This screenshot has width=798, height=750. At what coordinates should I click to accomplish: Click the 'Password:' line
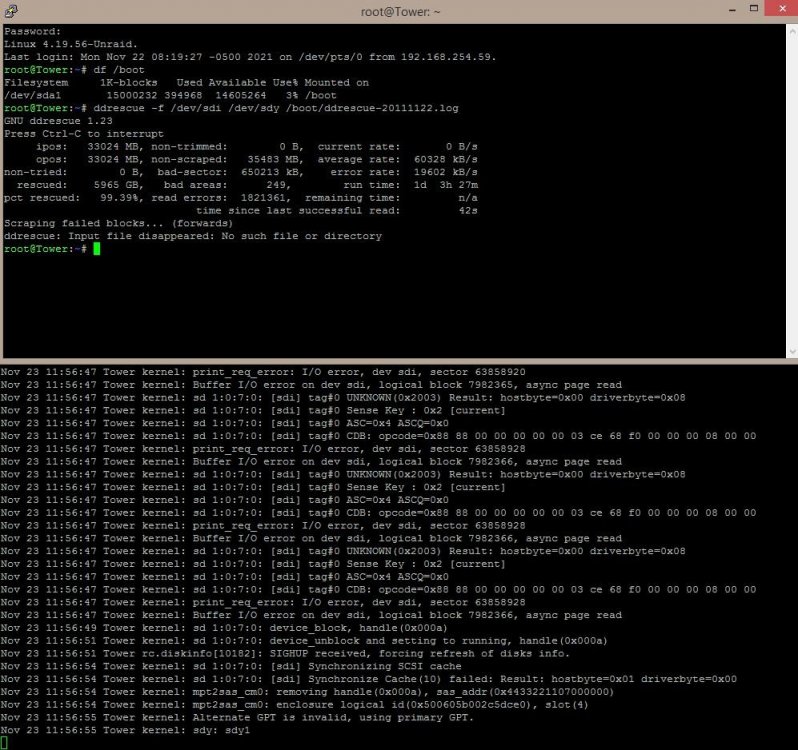pos(32,32)
